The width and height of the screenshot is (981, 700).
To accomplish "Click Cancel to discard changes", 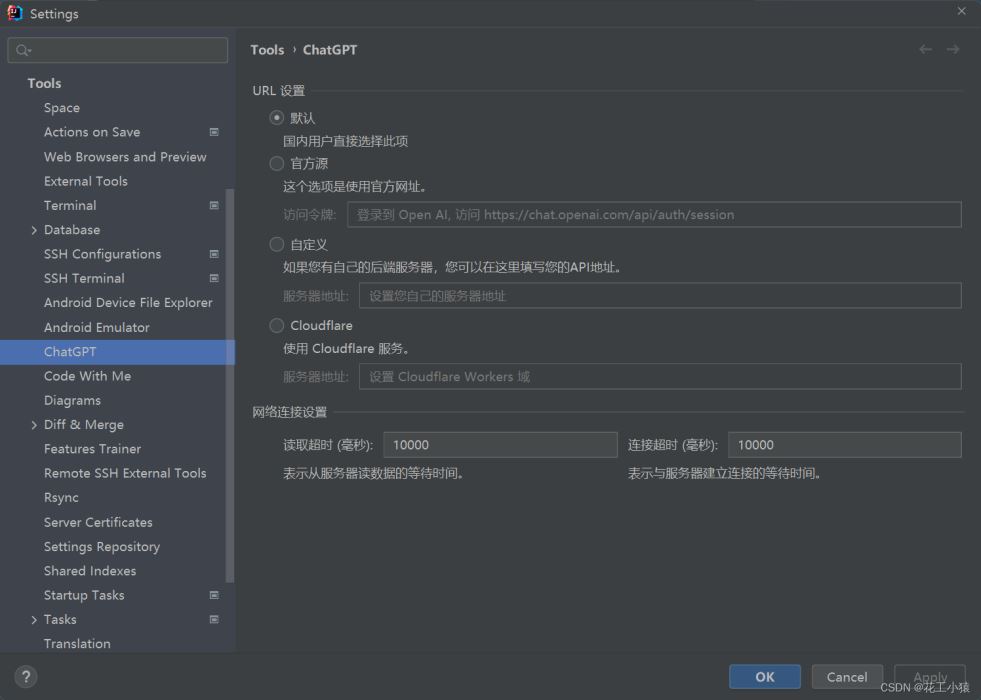I will [x=847, y=677].
